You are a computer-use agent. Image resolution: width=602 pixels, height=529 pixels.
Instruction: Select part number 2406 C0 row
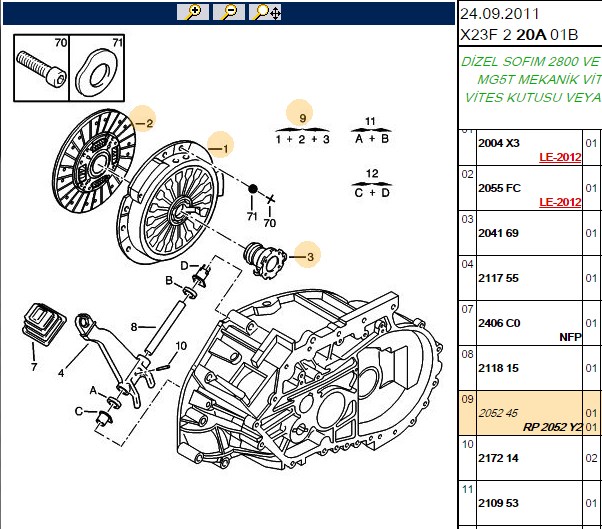(x=530, y=323)
